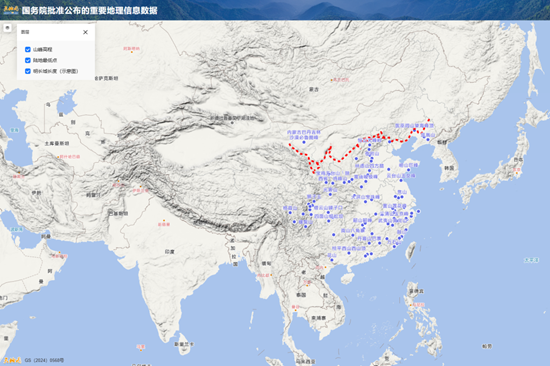Click the 太白山 marker label
Viewport: 550px width, 366px height.
(x=330, y=190)
